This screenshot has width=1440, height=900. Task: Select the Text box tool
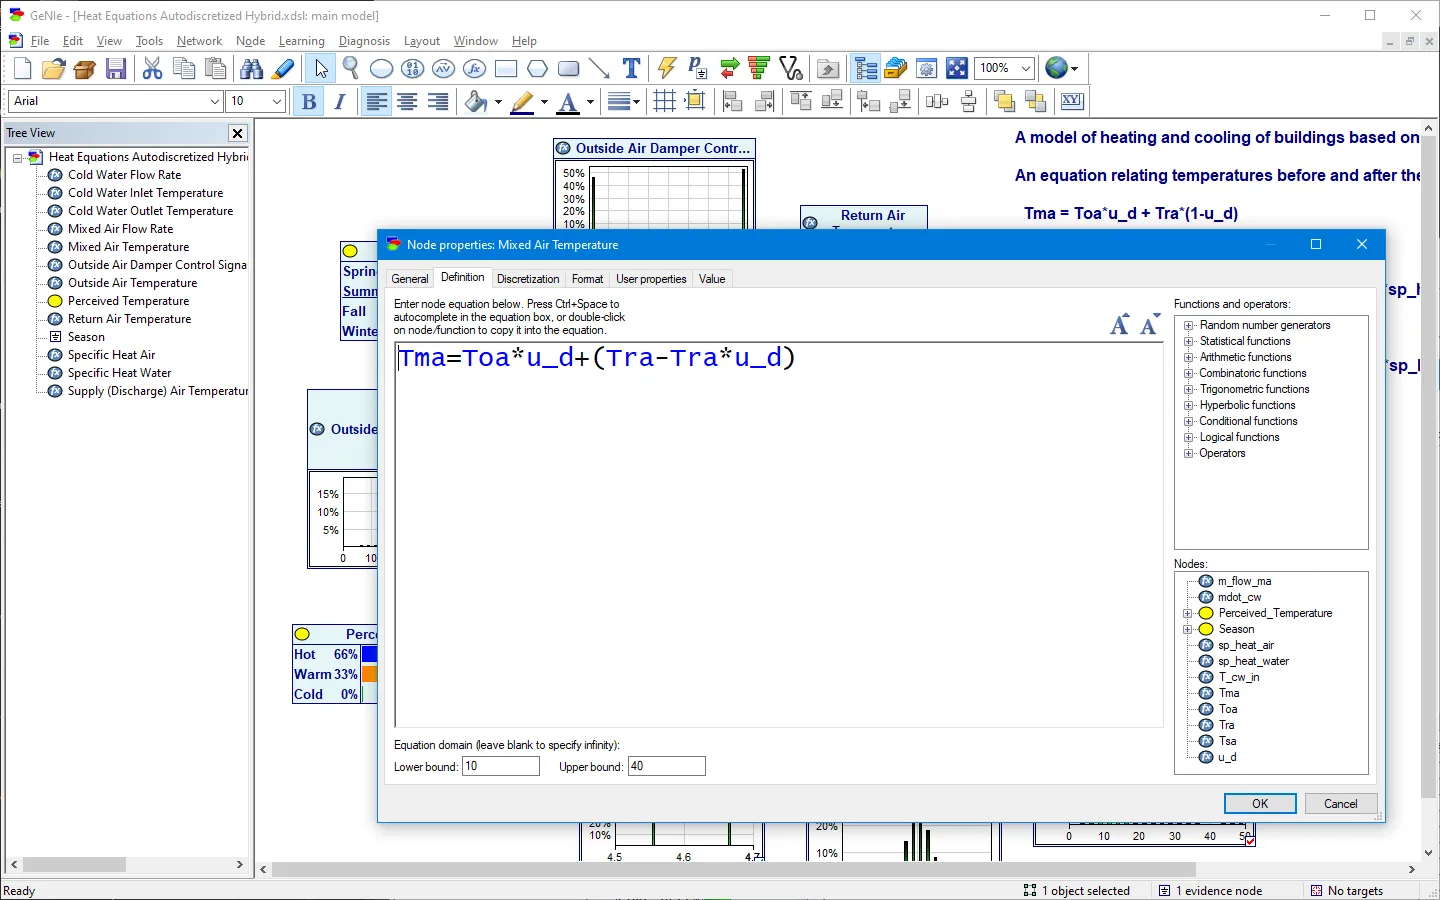(631, 69)
